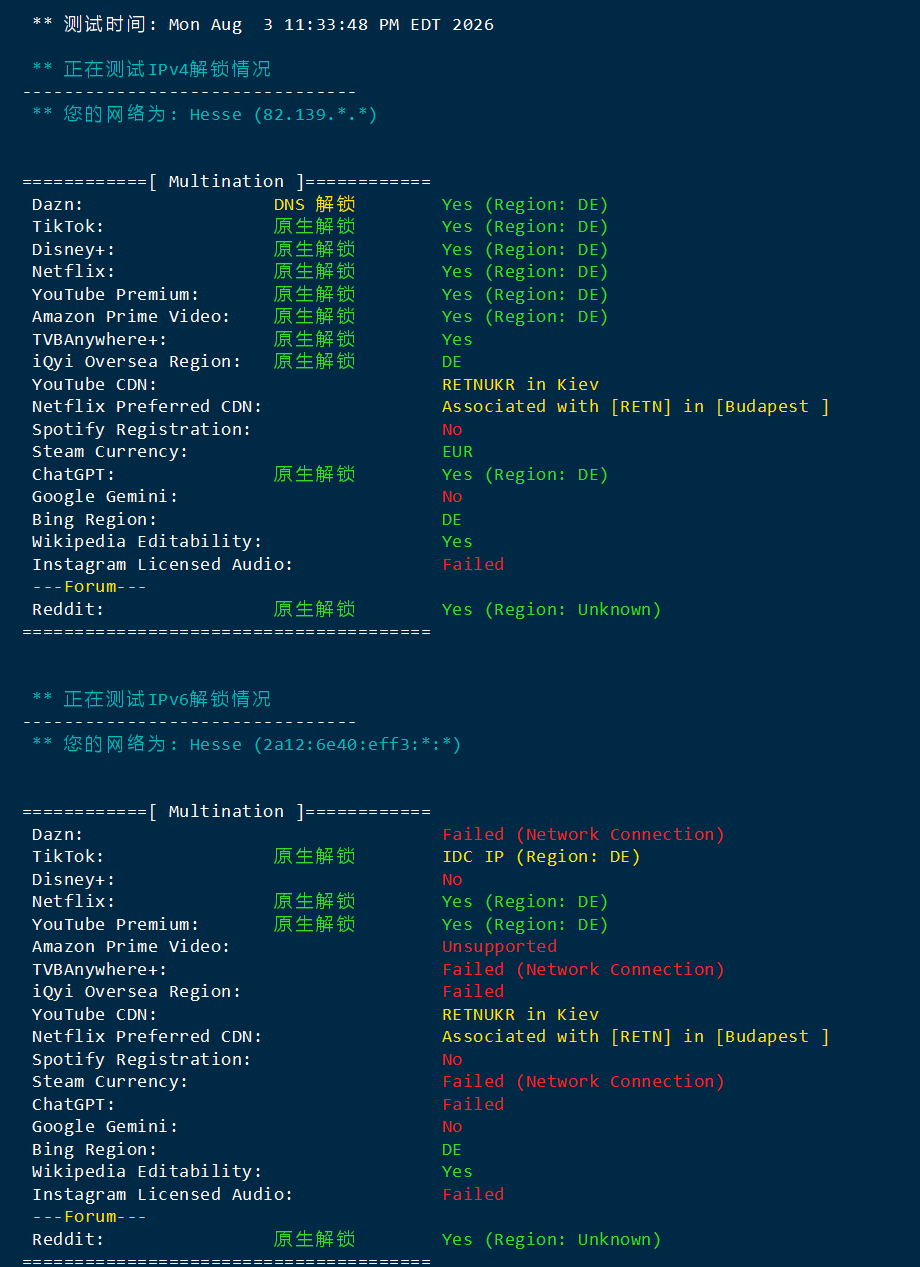Click the IPv4 Multination section header
The image size is (920, 1267).
[x=226, y=182]
